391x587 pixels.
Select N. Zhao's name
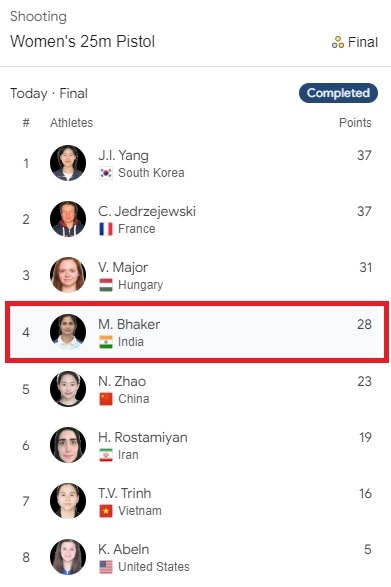click(x=122, y=381)
